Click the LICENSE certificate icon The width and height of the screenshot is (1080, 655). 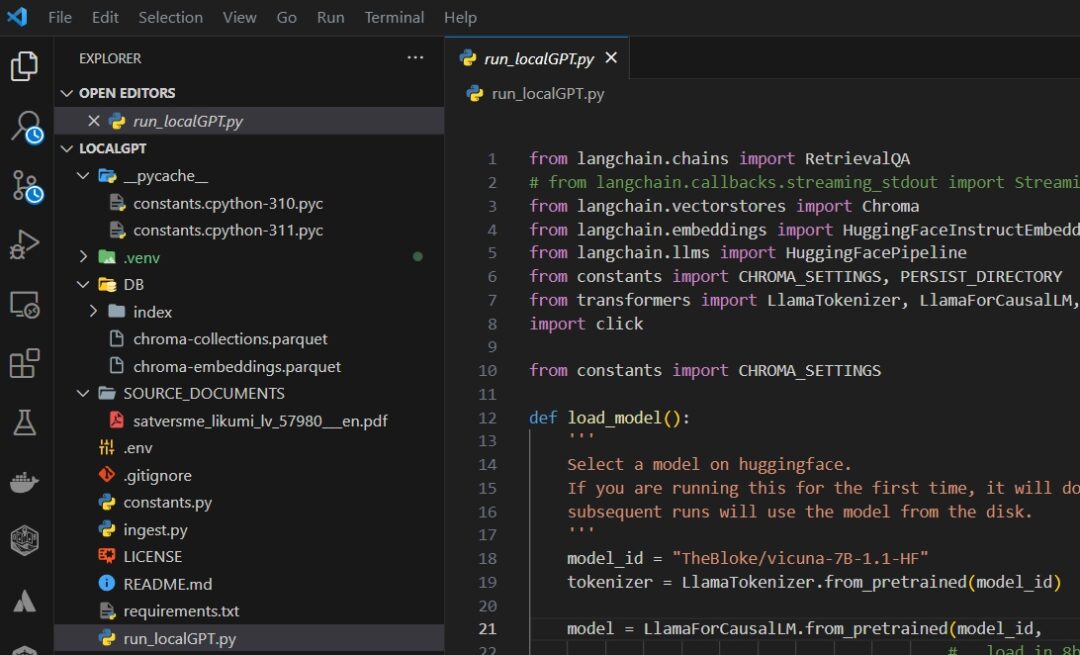(107, 556)
